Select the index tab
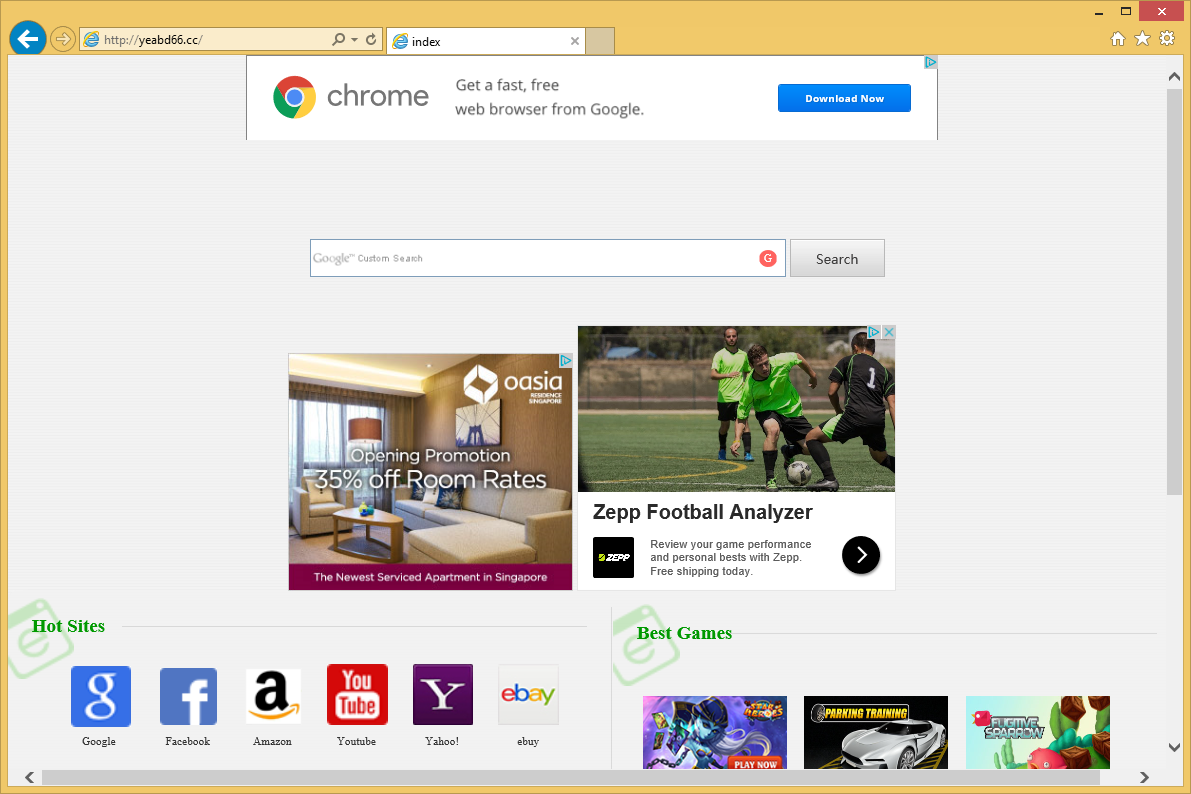This screenshot has height=794, width=1191. coord(486,41)
